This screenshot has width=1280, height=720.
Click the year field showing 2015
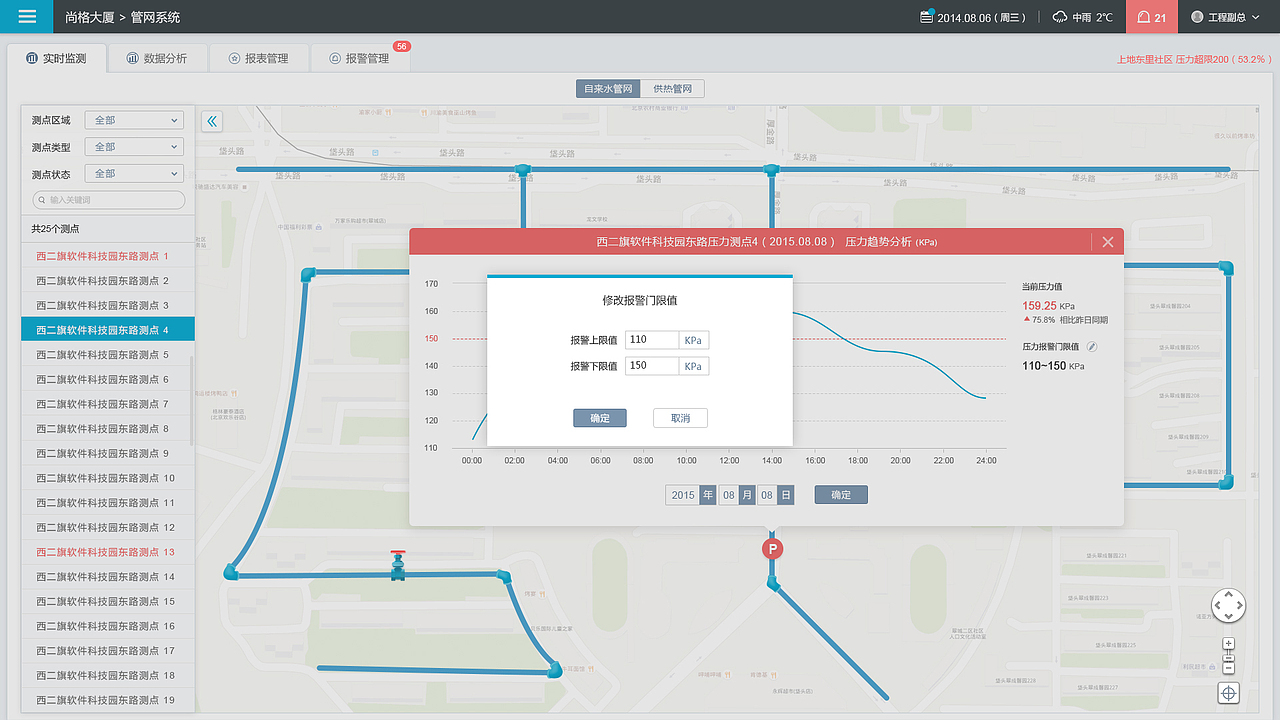tap(683, 495)
